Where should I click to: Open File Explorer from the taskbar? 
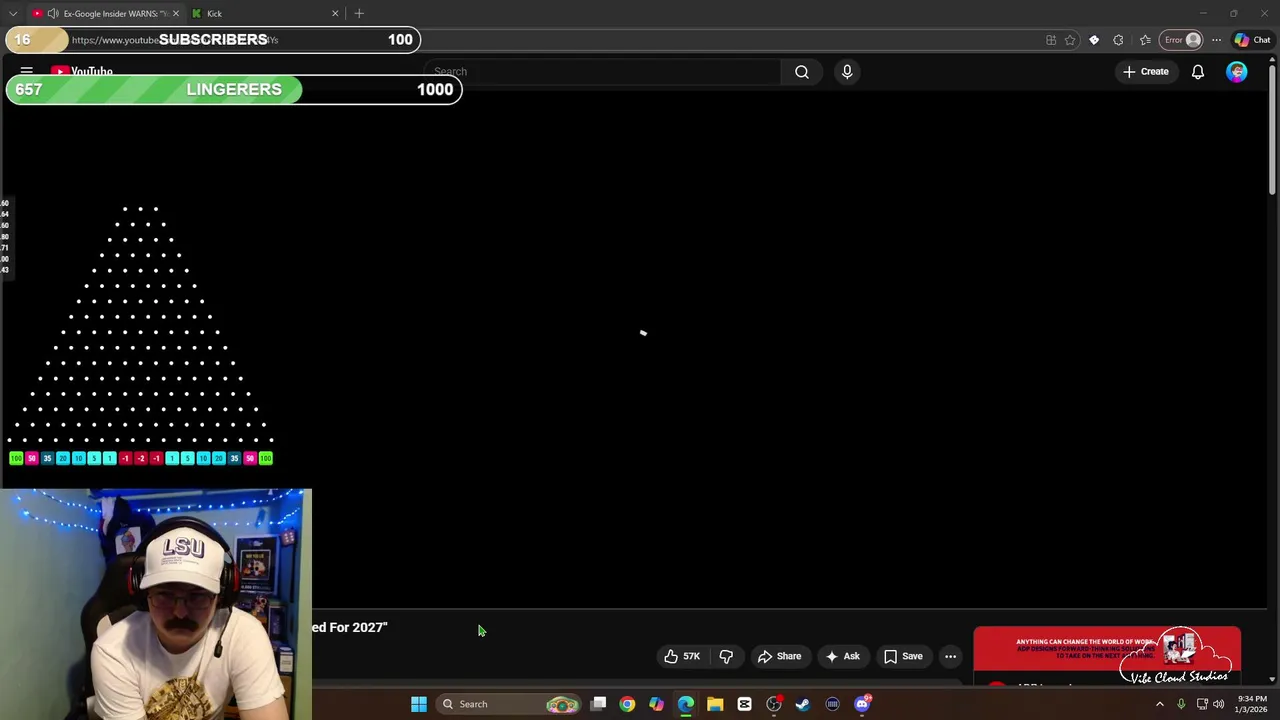(715, 704)
